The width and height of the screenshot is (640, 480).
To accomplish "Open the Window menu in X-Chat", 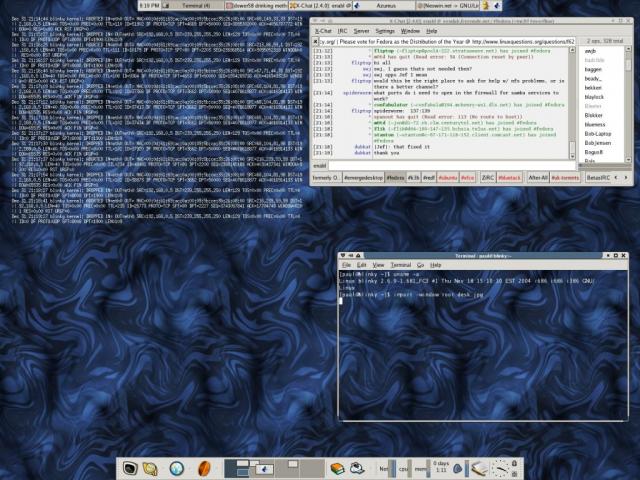I will (410, 31).
